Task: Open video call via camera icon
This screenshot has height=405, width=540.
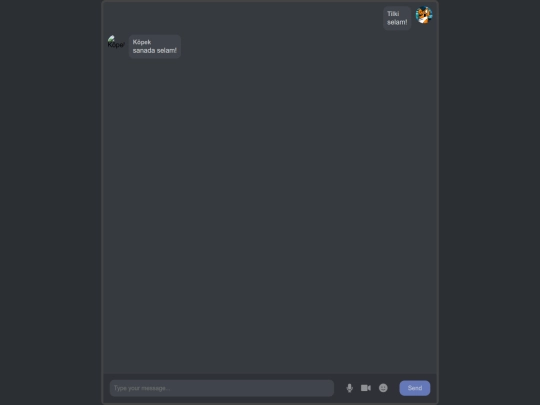Action: (x=366, y=388)
